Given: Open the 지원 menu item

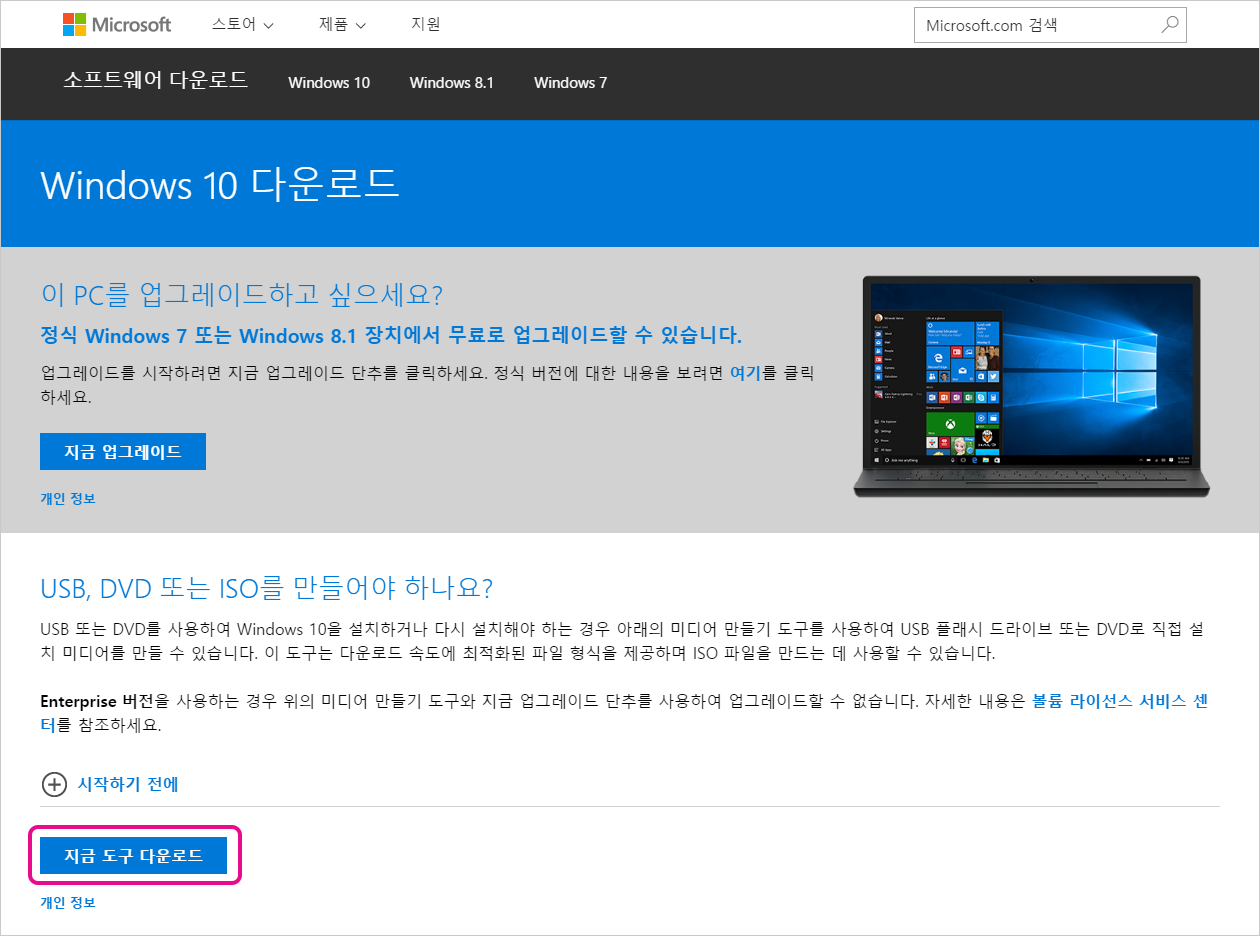Looking at the screenshot, I should pos(425,25).
